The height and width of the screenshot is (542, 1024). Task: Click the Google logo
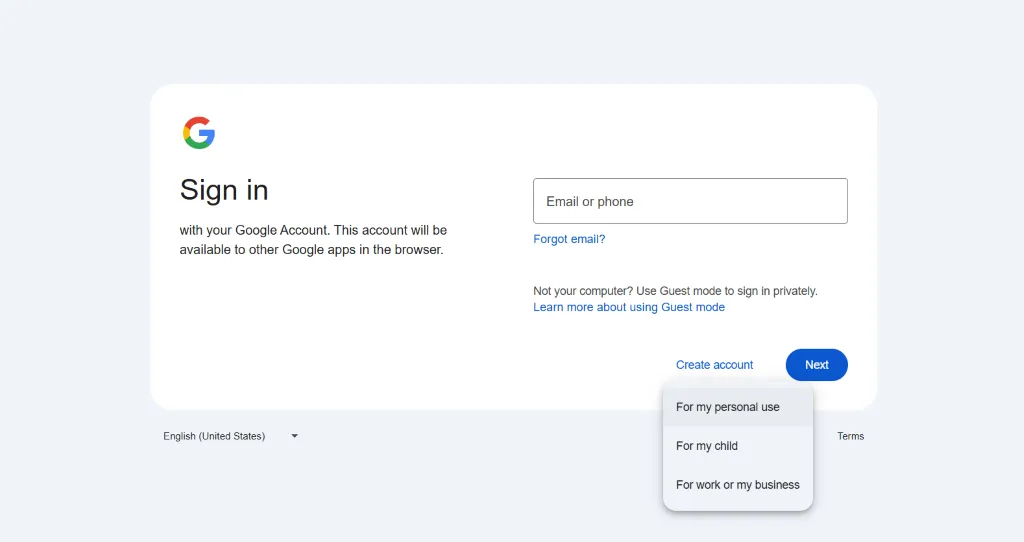[199, 133]
